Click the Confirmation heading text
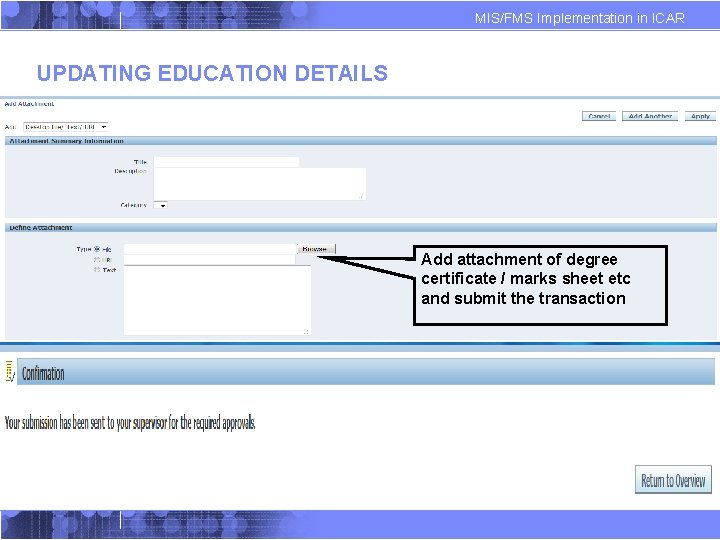 (43, 373)
